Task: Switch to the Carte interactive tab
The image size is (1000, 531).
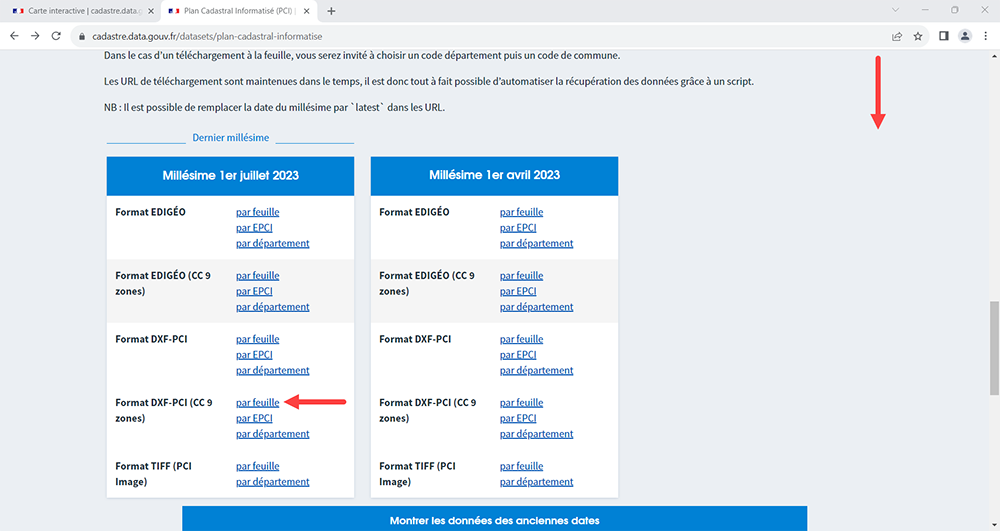Action: 75,11
